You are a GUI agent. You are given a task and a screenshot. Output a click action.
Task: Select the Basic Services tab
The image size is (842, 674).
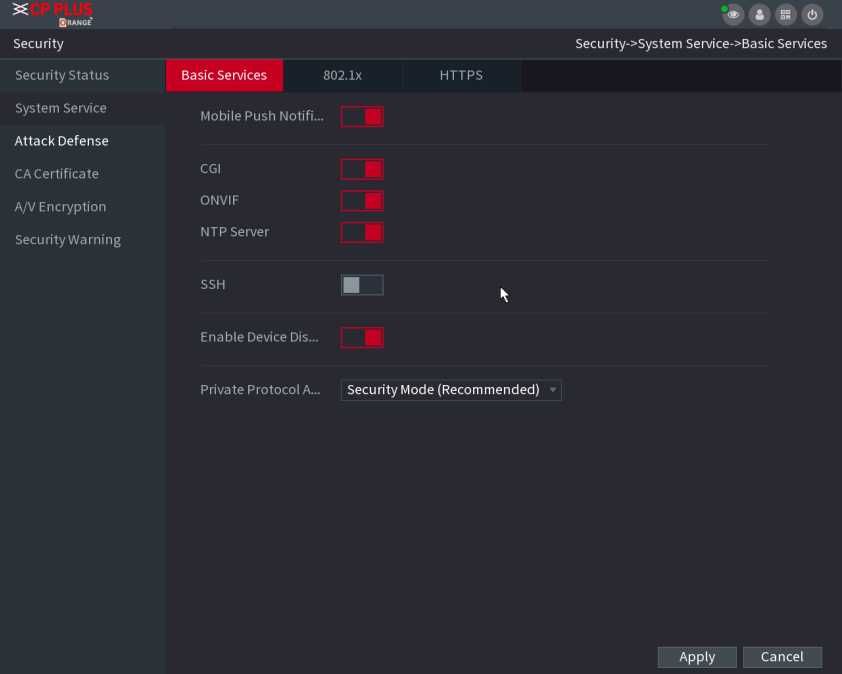[x=224, y=75]
